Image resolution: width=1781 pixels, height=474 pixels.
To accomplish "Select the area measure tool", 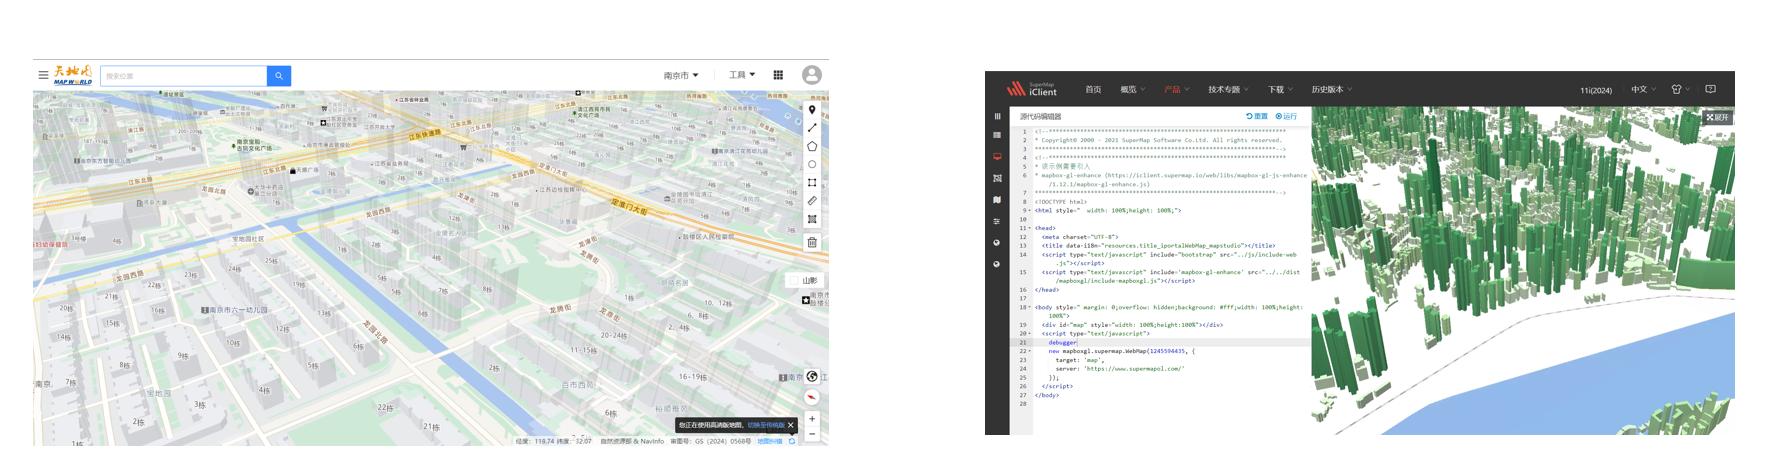I will pyautogui.click(x=812, y=219).
